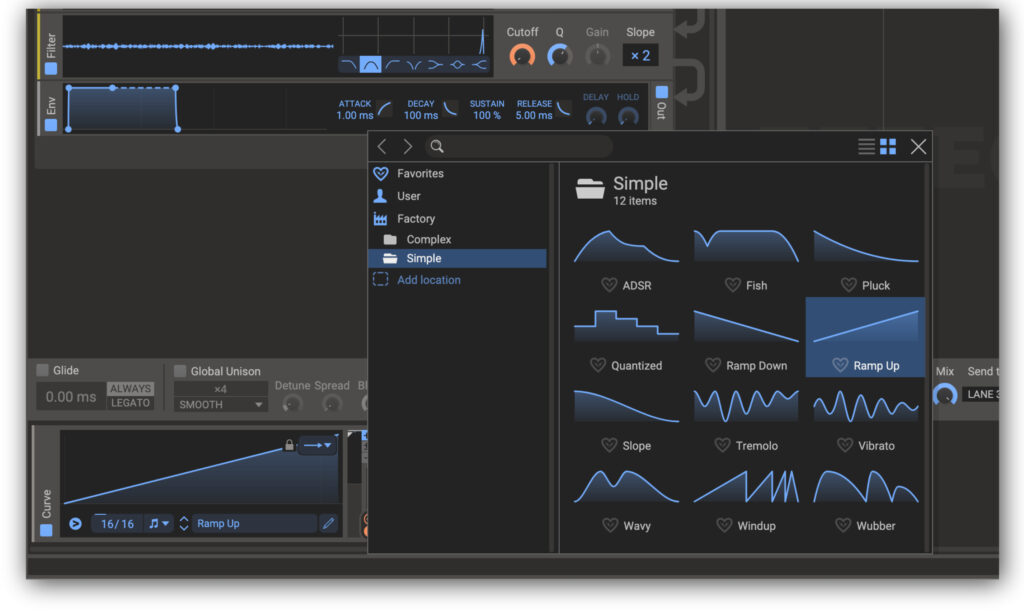Adjust the envelope Hold knob
The width and height of the screenshot is (1024, 614).
point(628,117)
